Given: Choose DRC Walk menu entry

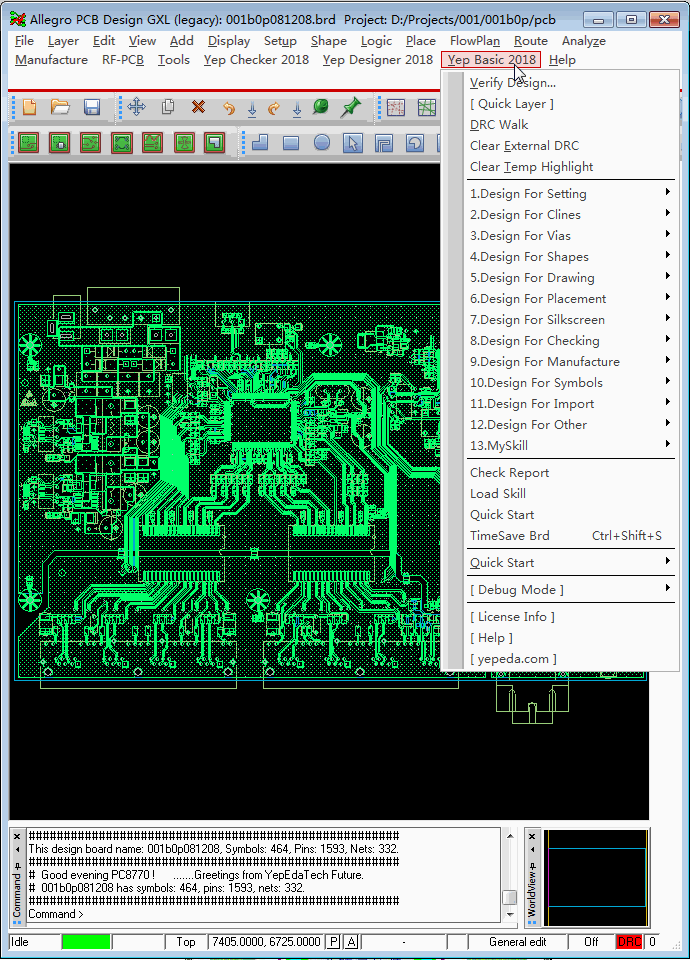Looking at the screenshot, I should (x=571, y=125).
